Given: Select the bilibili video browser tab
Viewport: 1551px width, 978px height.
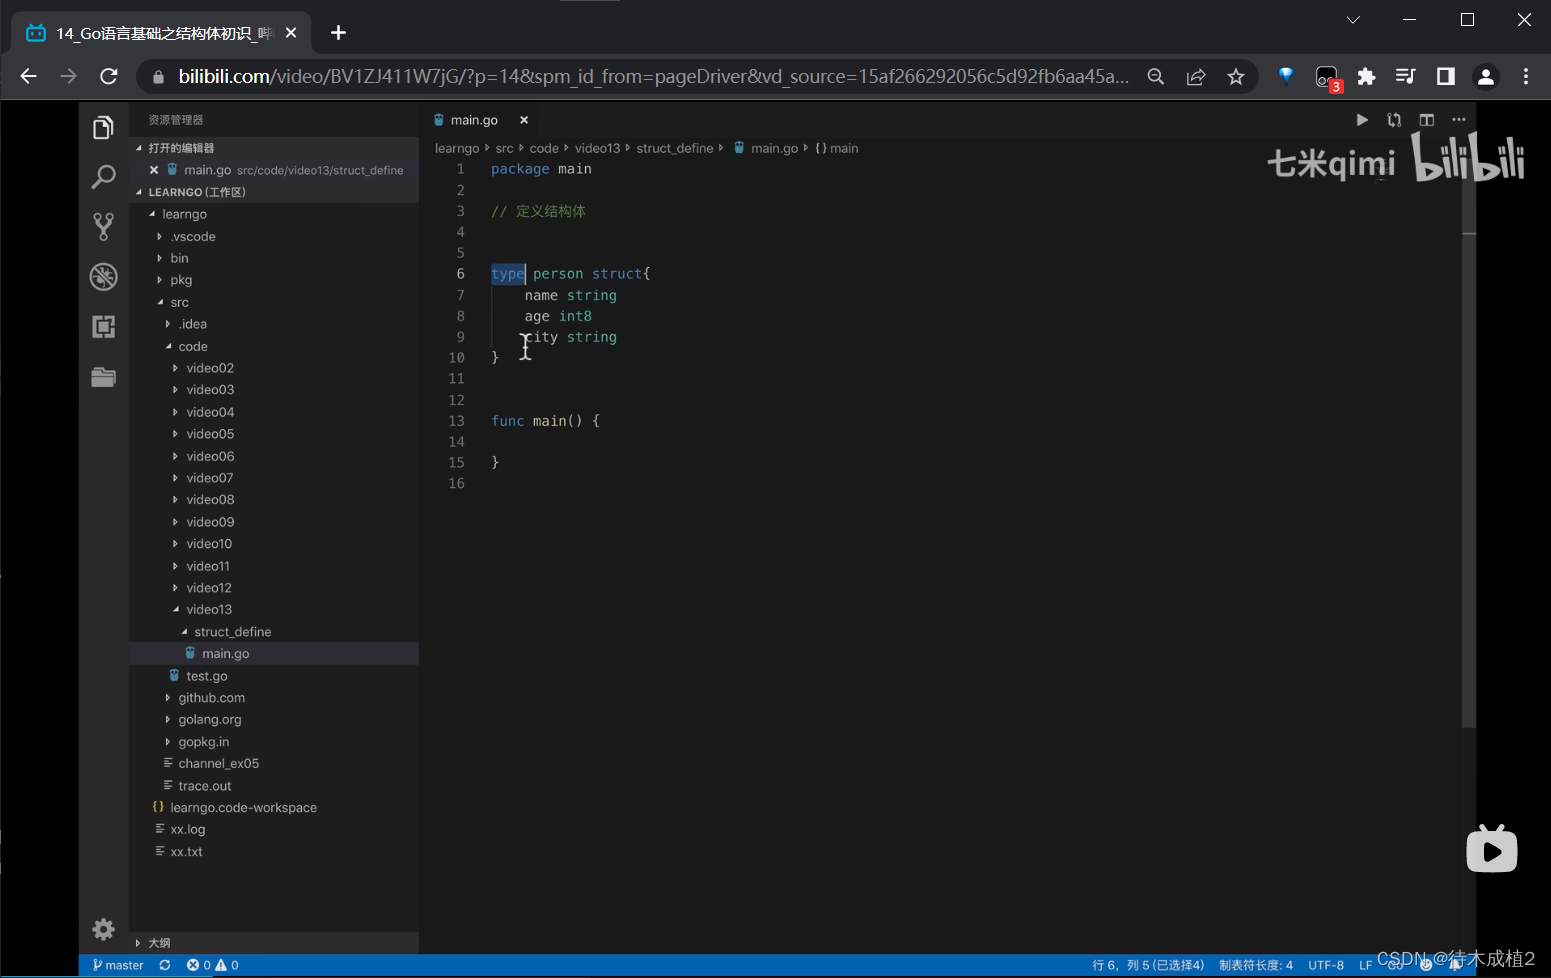Looking at the screenshot, I should [162, 33].
